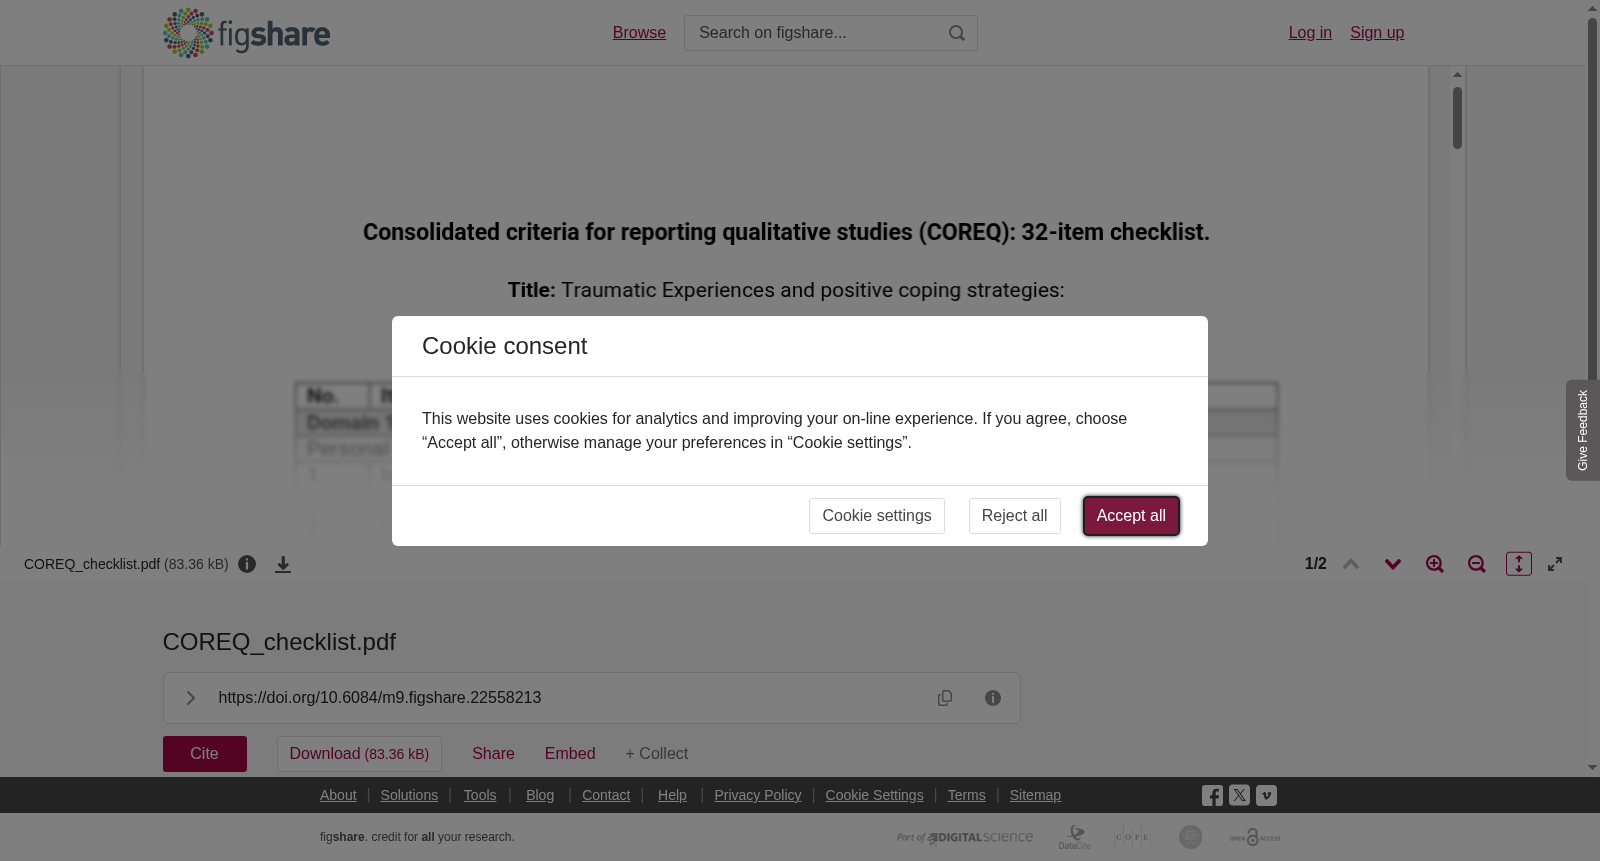This screenshot has height=861, width=1600.
Task: Click the DOI URL text
Action: (x=380, y=698)
